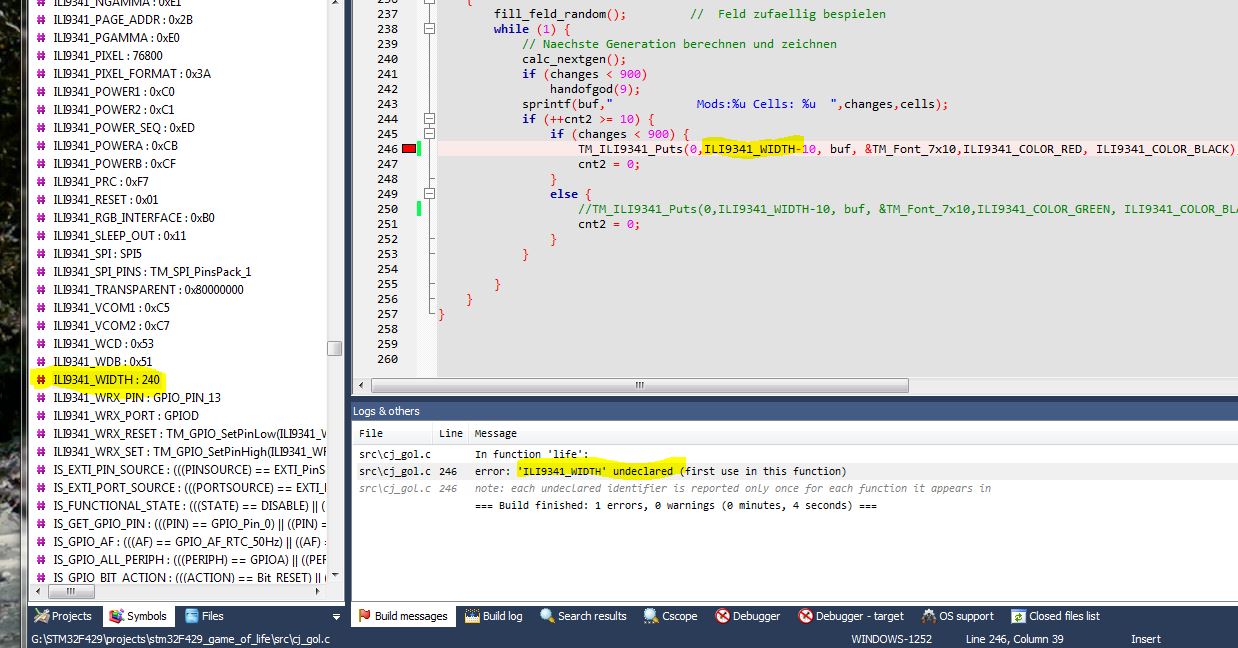The image size is (1238, 648).
Task: Select the "note: each undeclared identifier" row
Action: (x=795, y=488)
